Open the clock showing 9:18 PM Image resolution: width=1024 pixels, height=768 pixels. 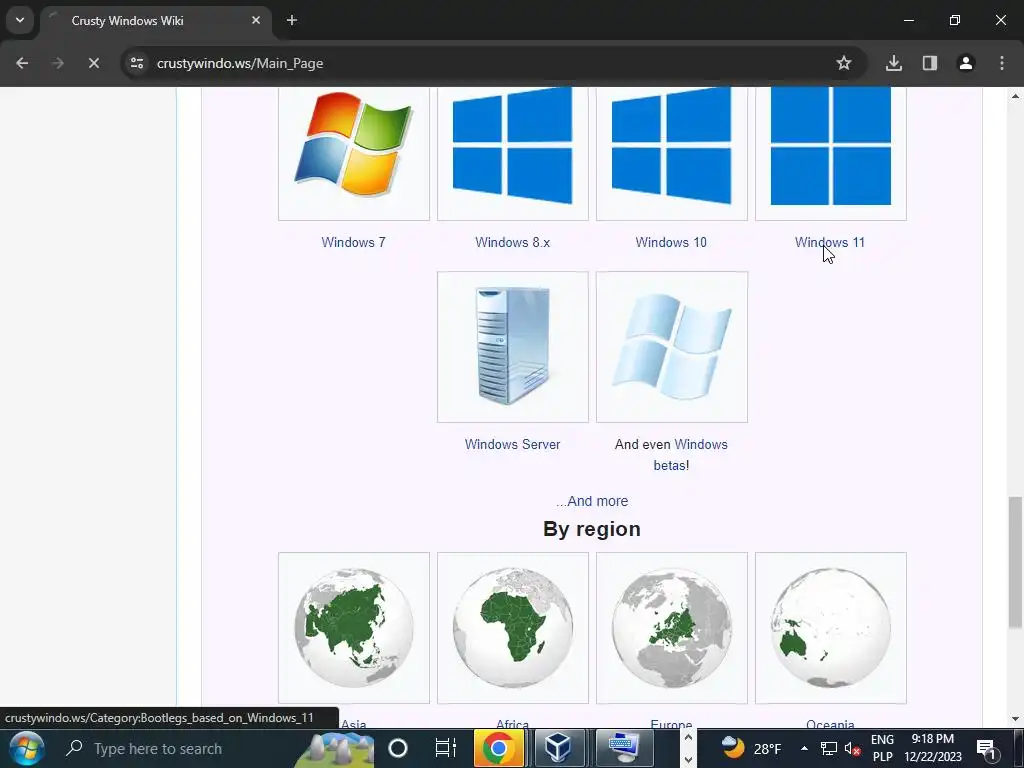tap(933, 748)
